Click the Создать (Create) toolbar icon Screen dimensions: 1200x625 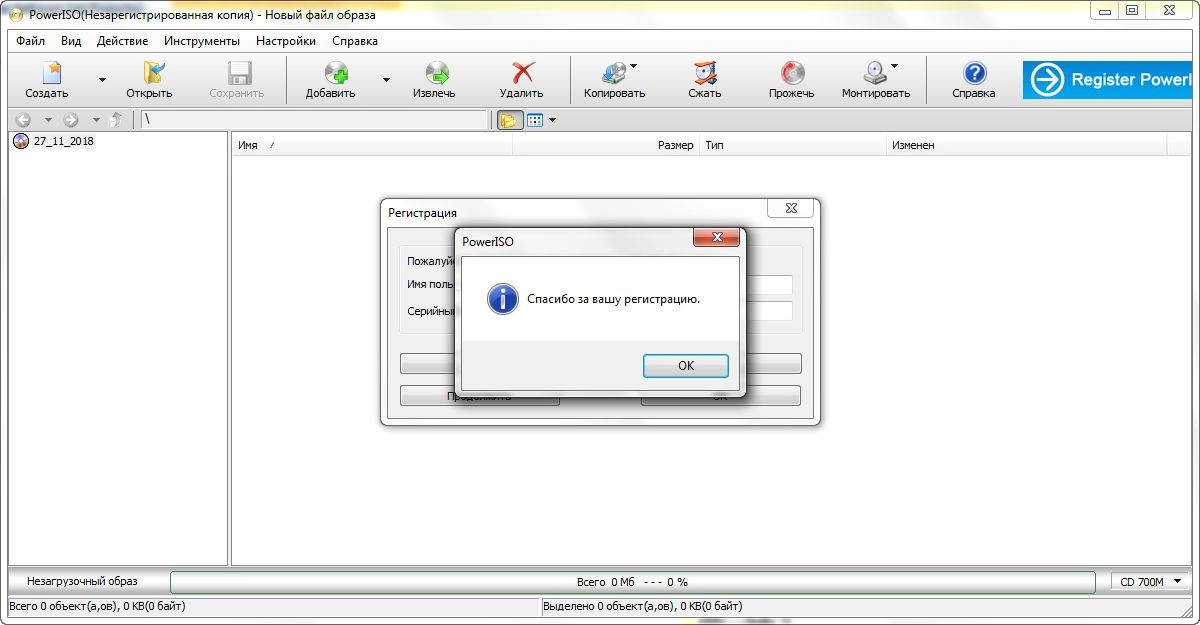click(47, 80)
